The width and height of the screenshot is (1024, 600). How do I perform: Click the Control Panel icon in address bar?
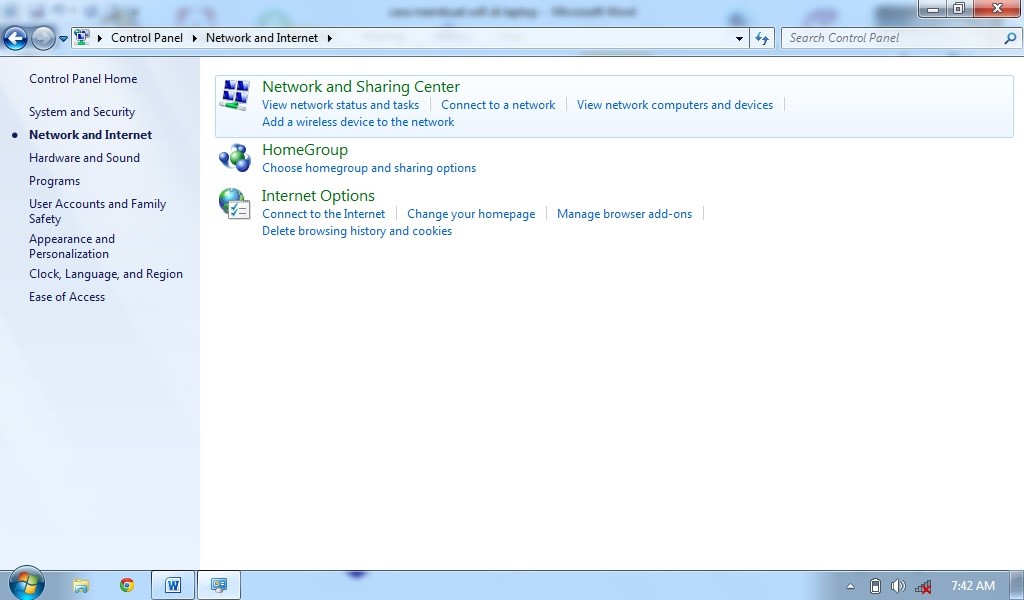coord(82,38)
